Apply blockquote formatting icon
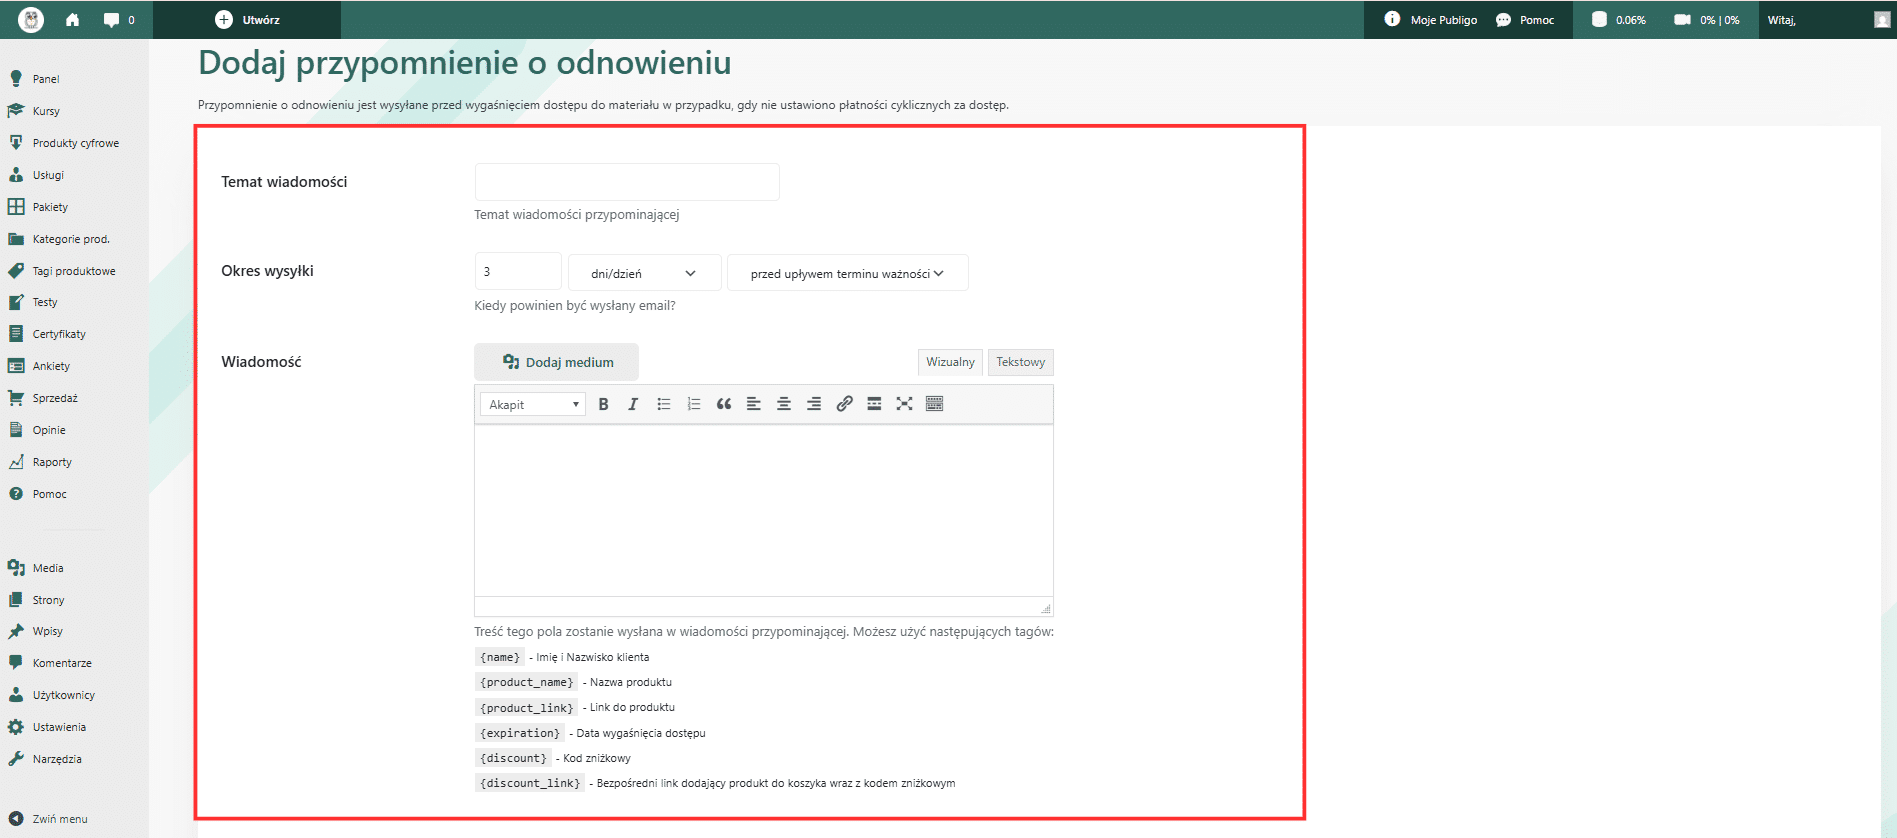 pos(724,404)
